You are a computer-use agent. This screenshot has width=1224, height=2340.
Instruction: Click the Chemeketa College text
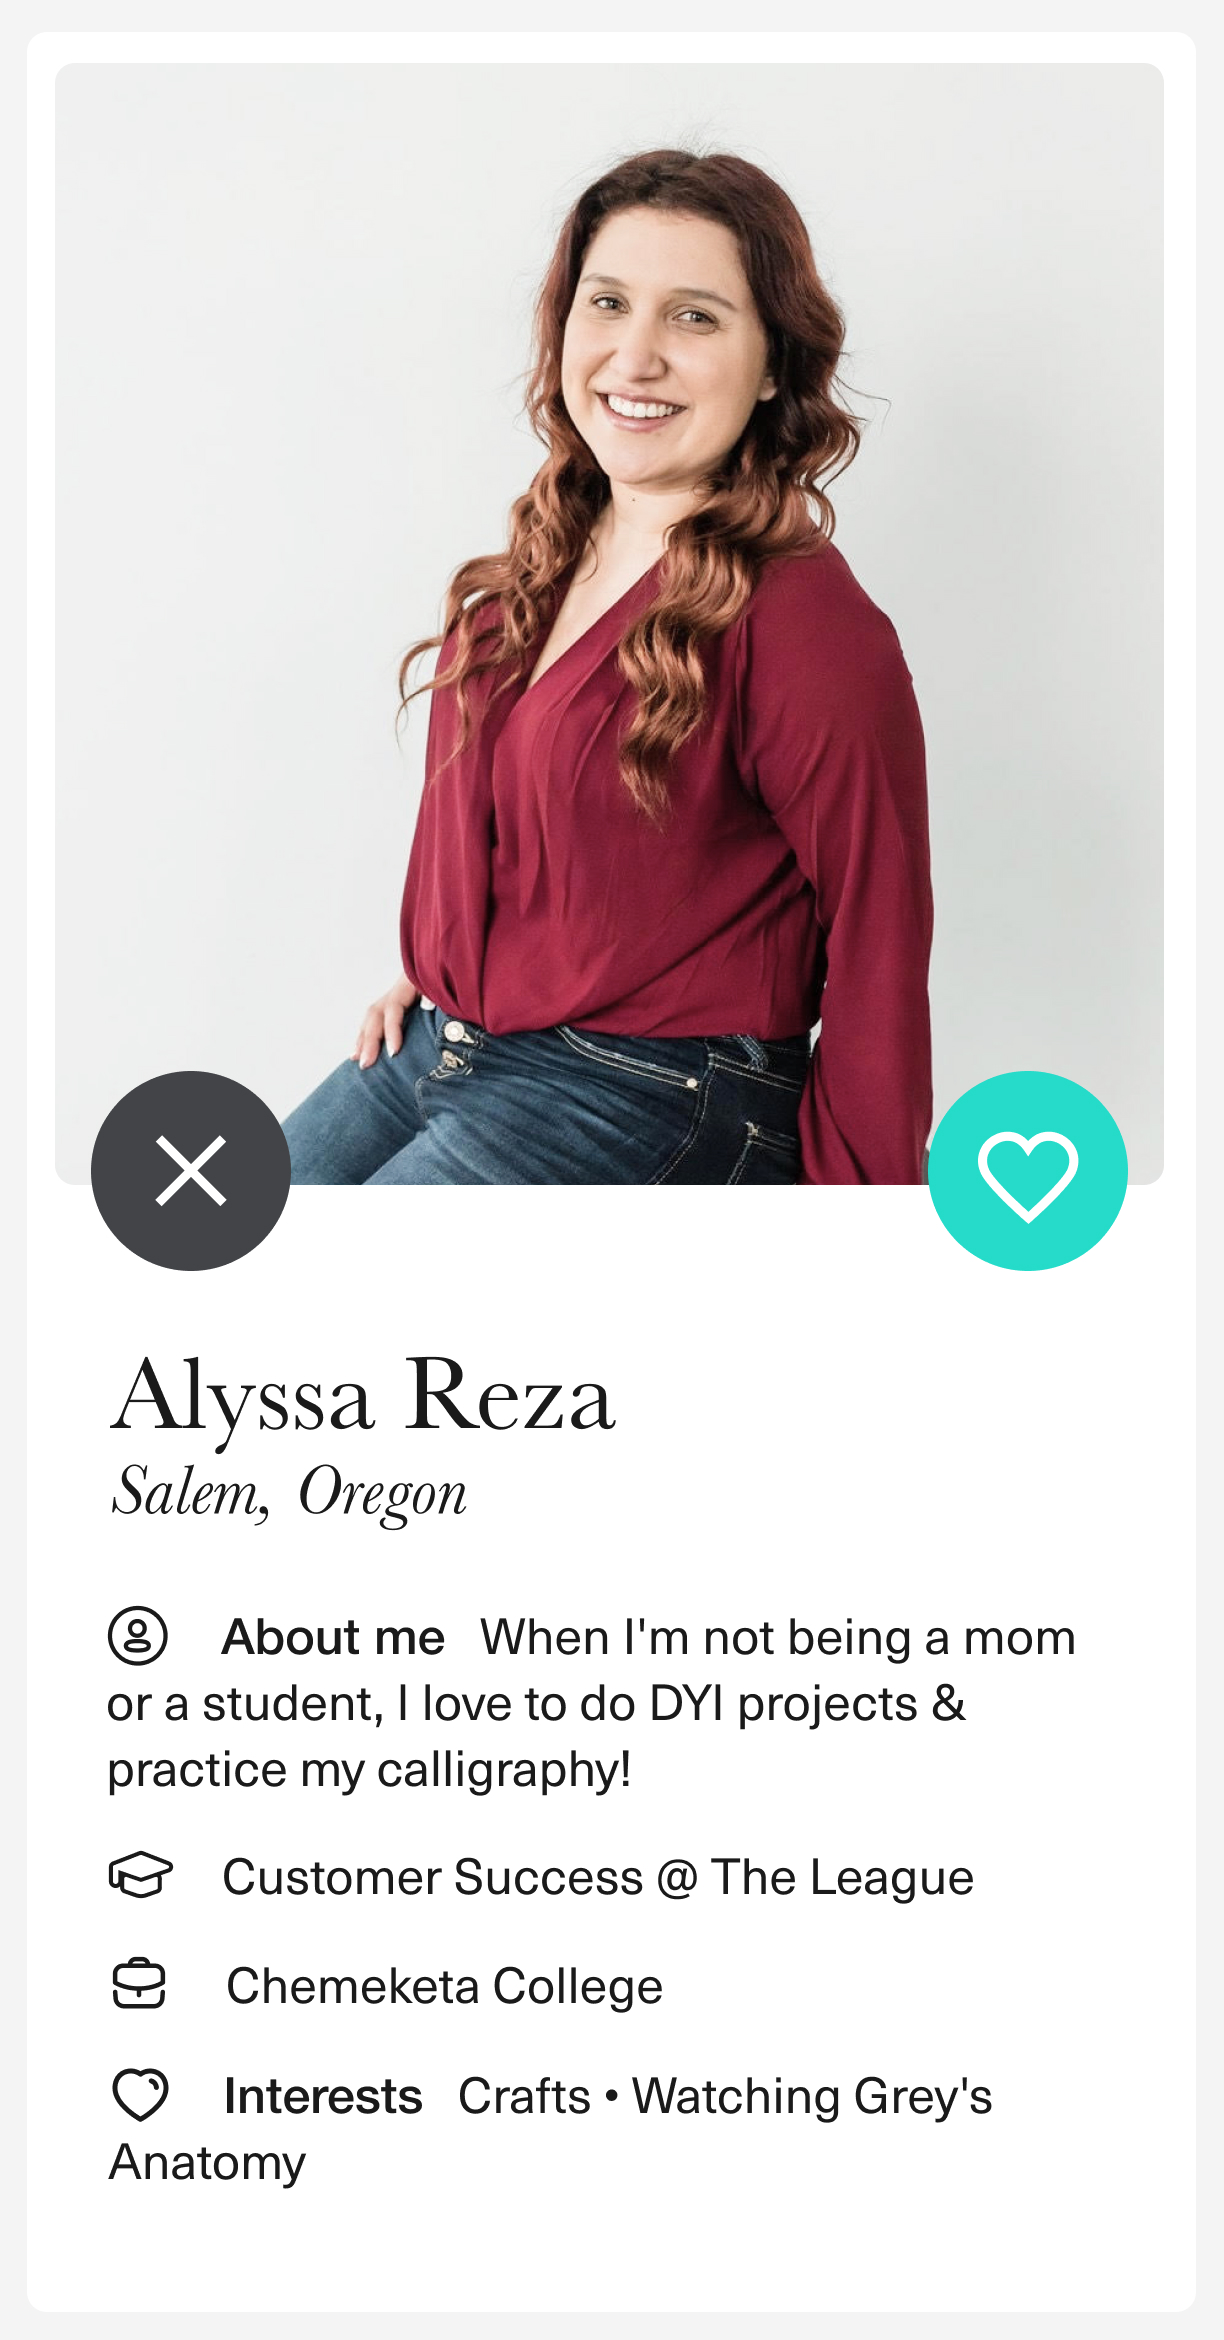pyautogui.click(x=444, y=1986)
